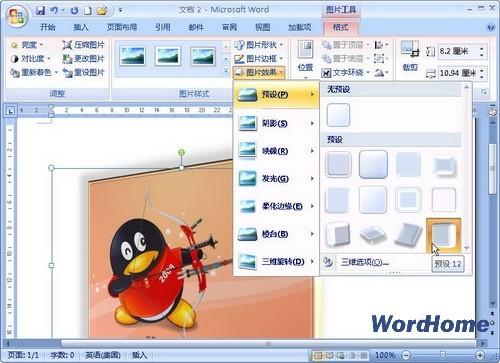The image size is (500, 363).
Task: Apply the second picture style thumbnail
Action: (168, 56)
